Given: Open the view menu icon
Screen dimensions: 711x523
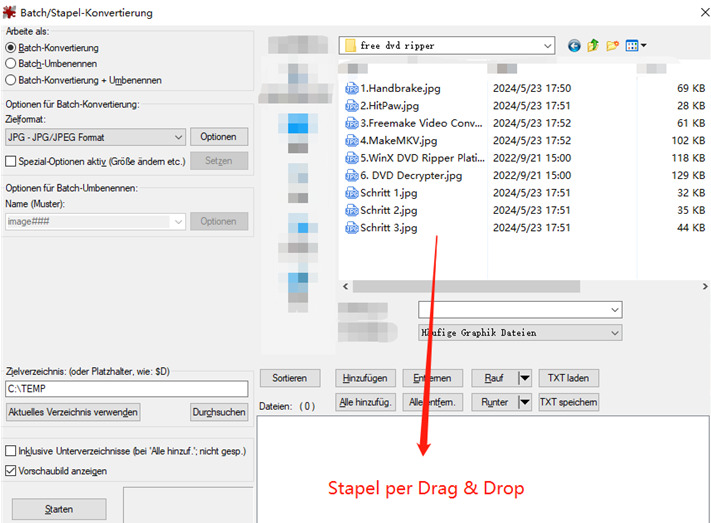Looking at the screenshot, I should pos(636,45).
